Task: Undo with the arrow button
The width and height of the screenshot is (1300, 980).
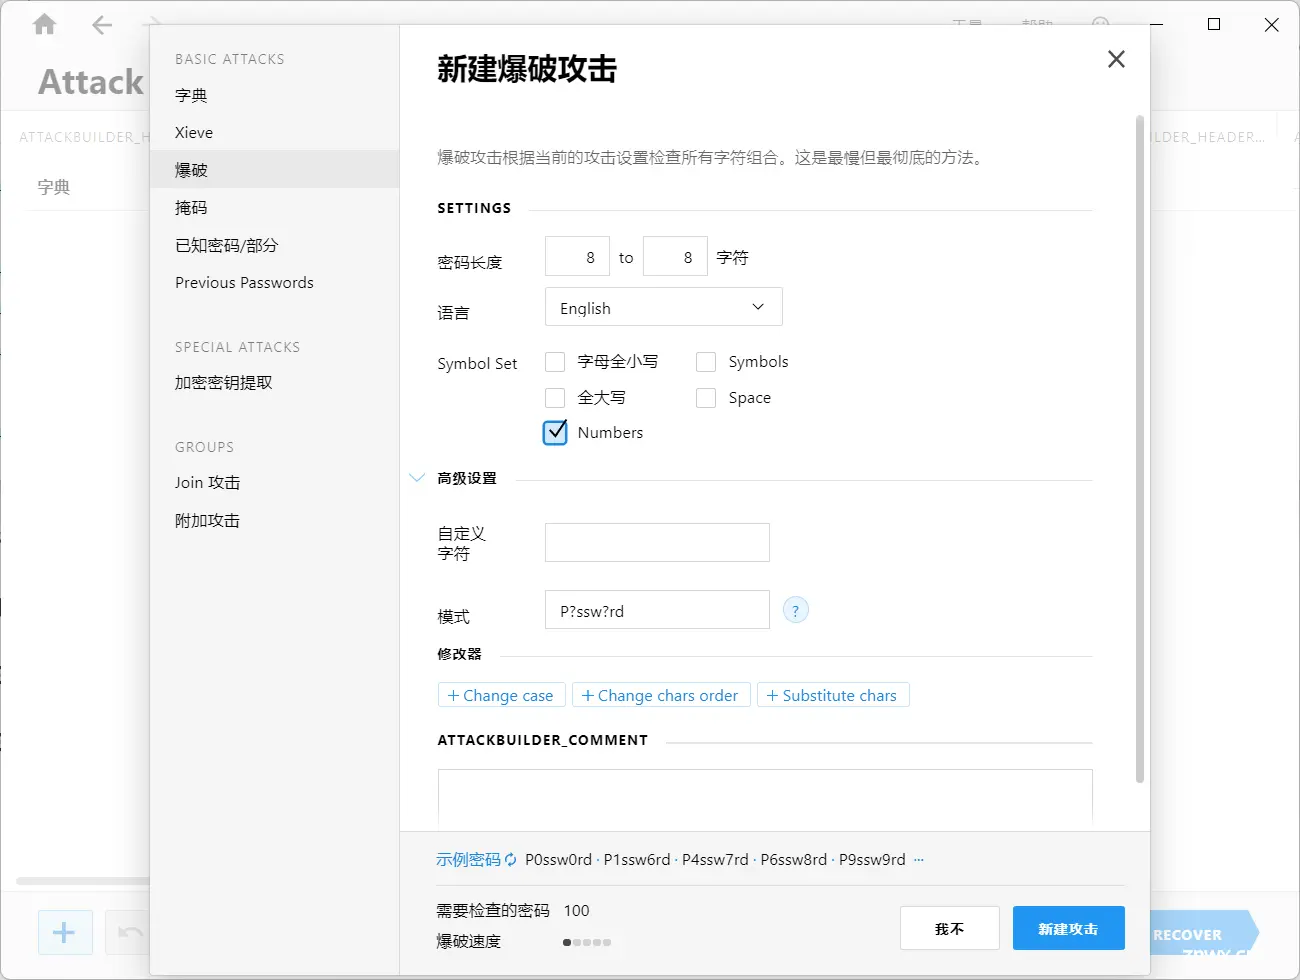Action: [129, 933]
